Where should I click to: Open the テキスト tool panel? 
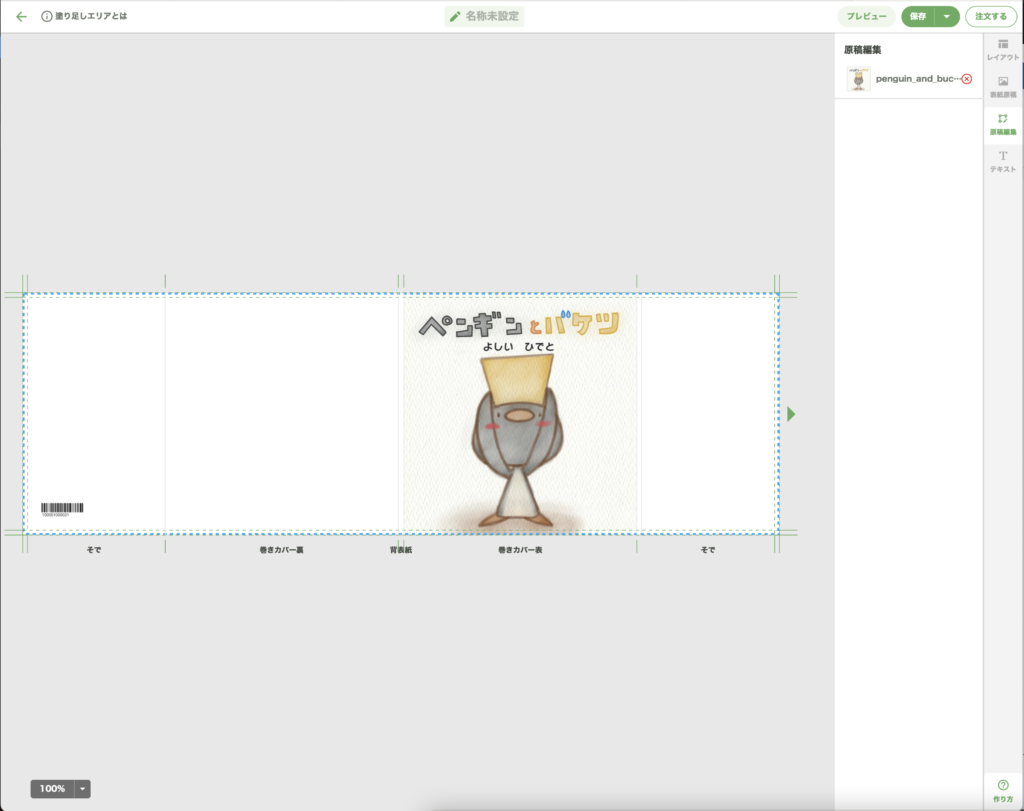[1003, 162]
